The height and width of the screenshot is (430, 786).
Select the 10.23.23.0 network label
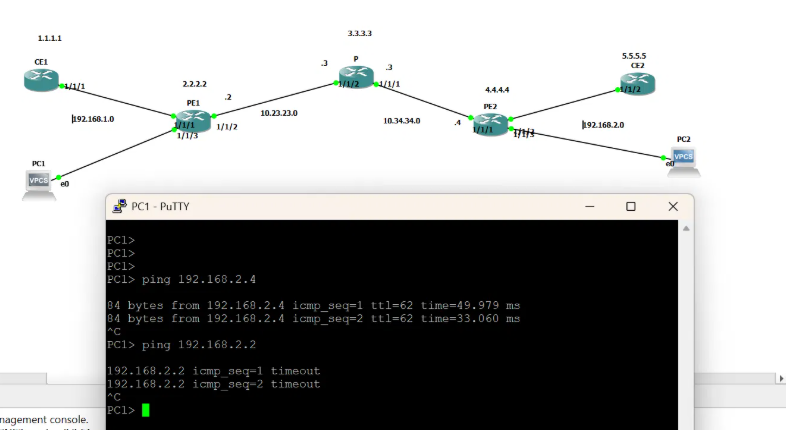coord(279,113)
